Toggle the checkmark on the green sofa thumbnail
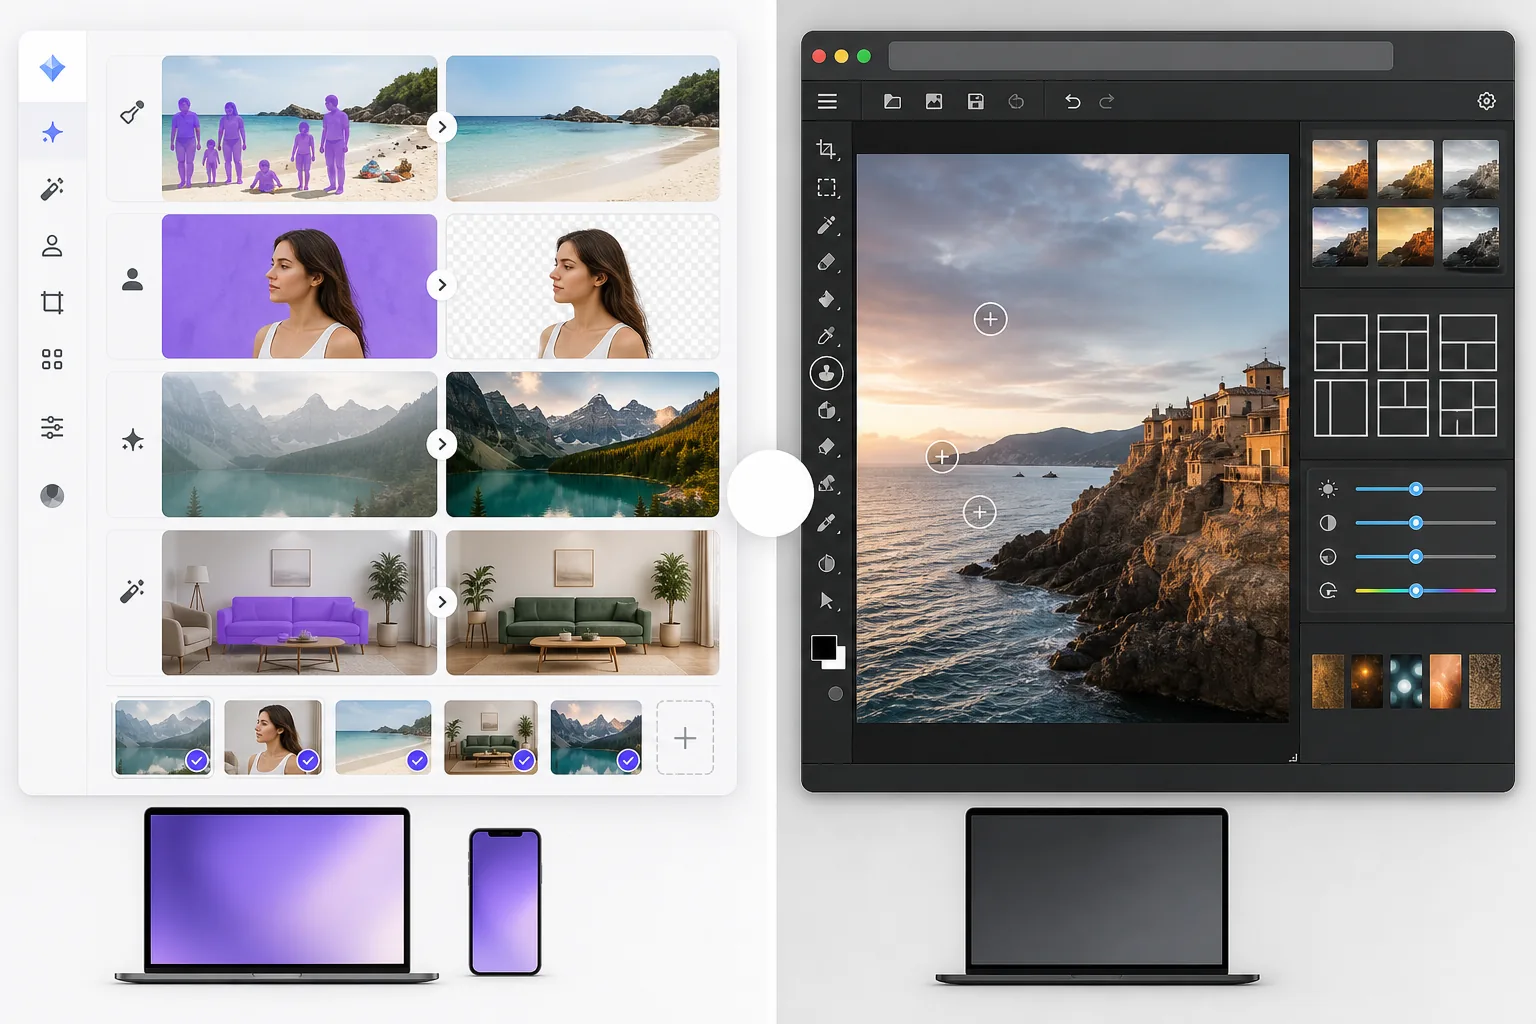This screenshot has width=1536, height=1024. pos(524,761)
